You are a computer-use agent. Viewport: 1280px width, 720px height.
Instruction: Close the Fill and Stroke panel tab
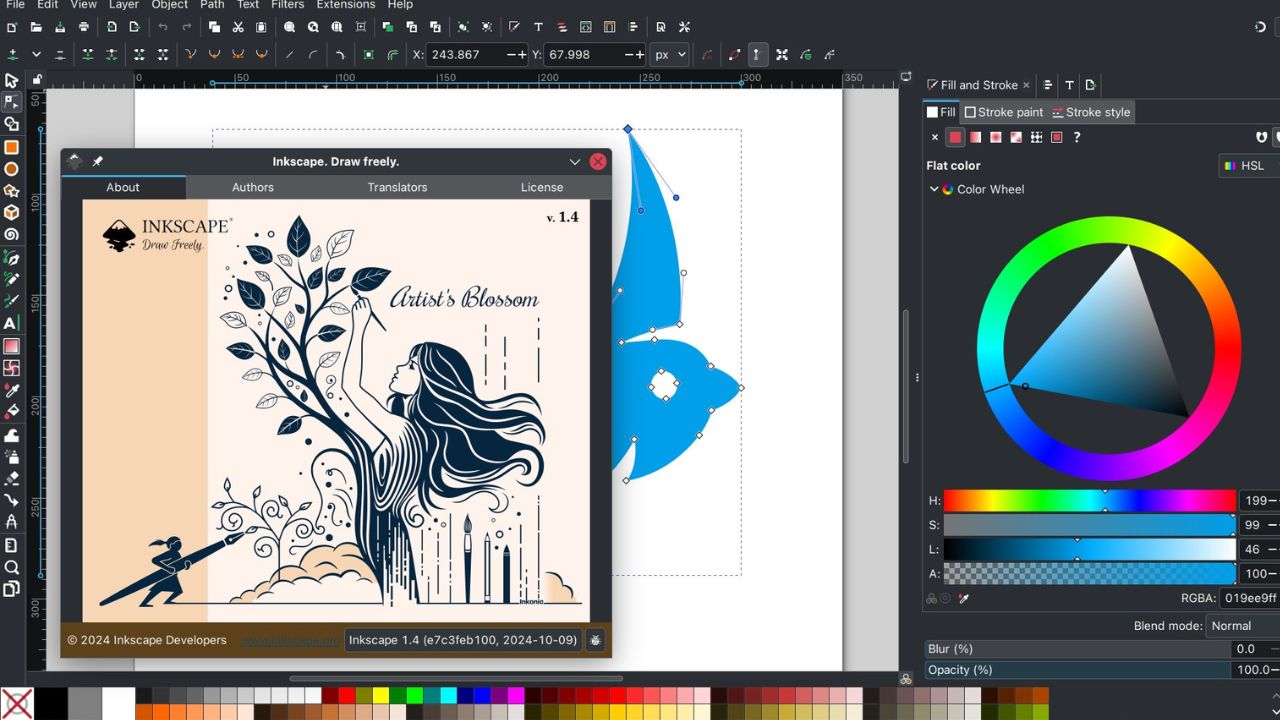coord(1026,85)
